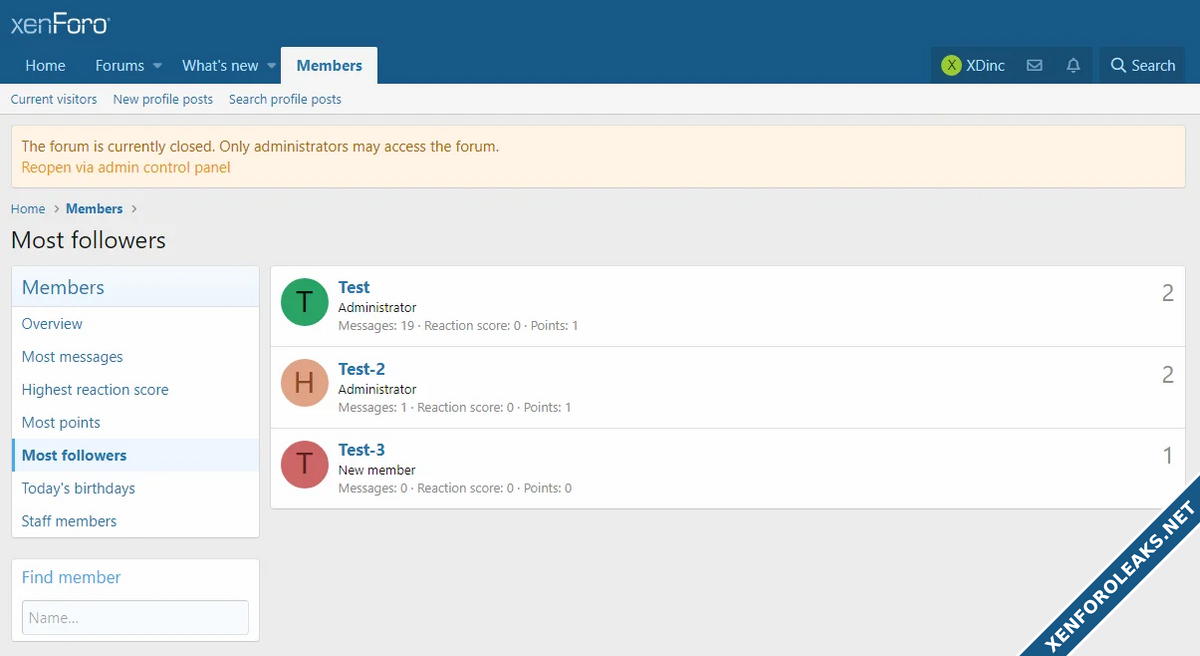Open Current visitors link
1200x656 pixels.
point(54,99)
